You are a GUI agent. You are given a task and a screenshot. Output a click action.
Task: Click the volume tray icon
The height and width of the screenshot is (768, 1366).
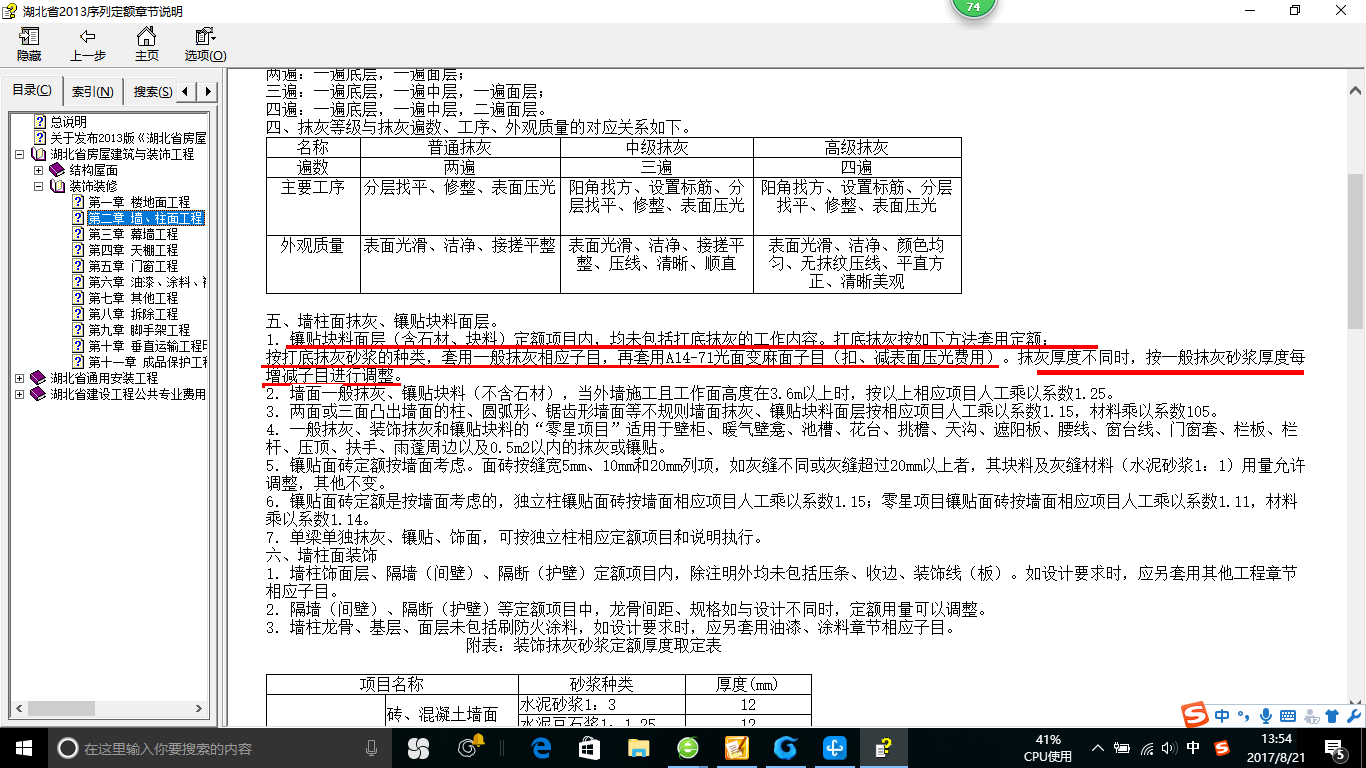pyautogui.click(x=1169, y=747)
